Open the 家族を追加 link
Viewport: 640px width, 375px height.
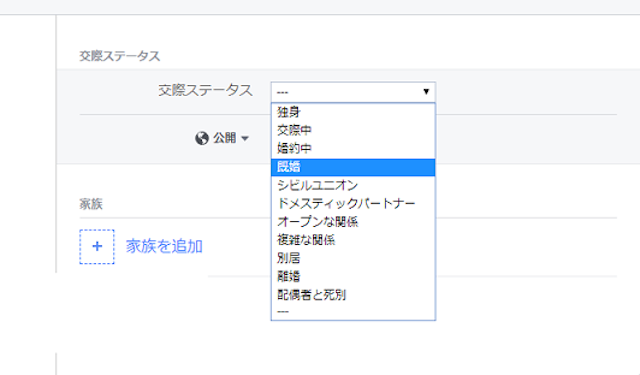[164, 246]
